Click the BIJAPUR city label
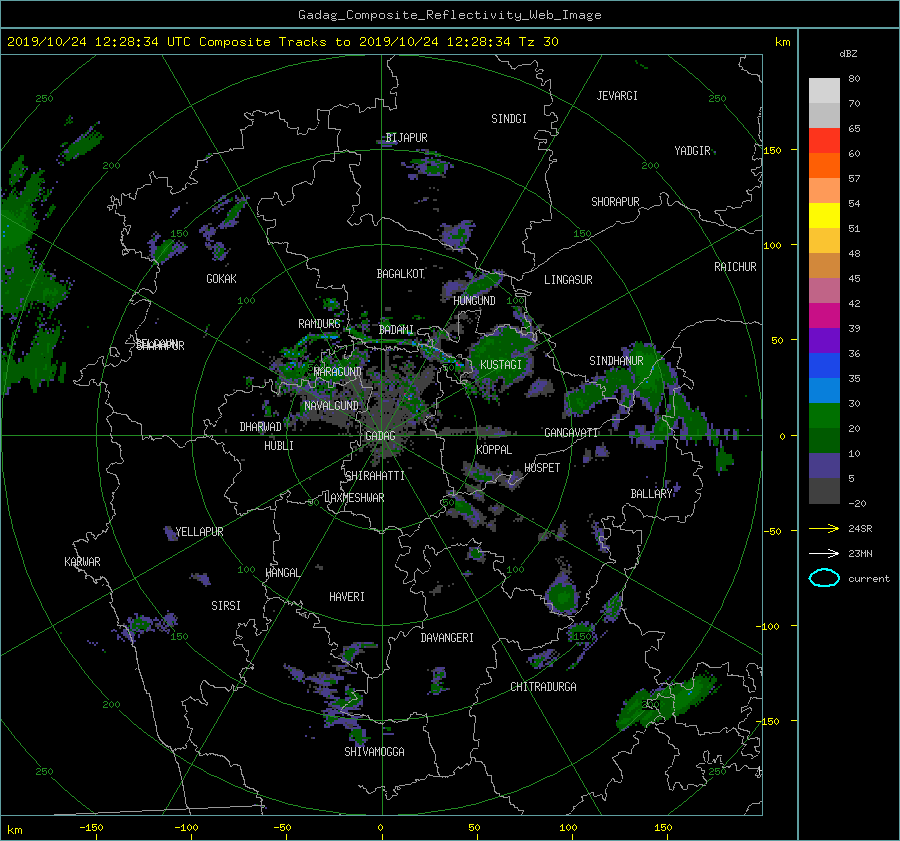Image resolution: width=900 pixels, height=841 pixels. tap(406, 138)
